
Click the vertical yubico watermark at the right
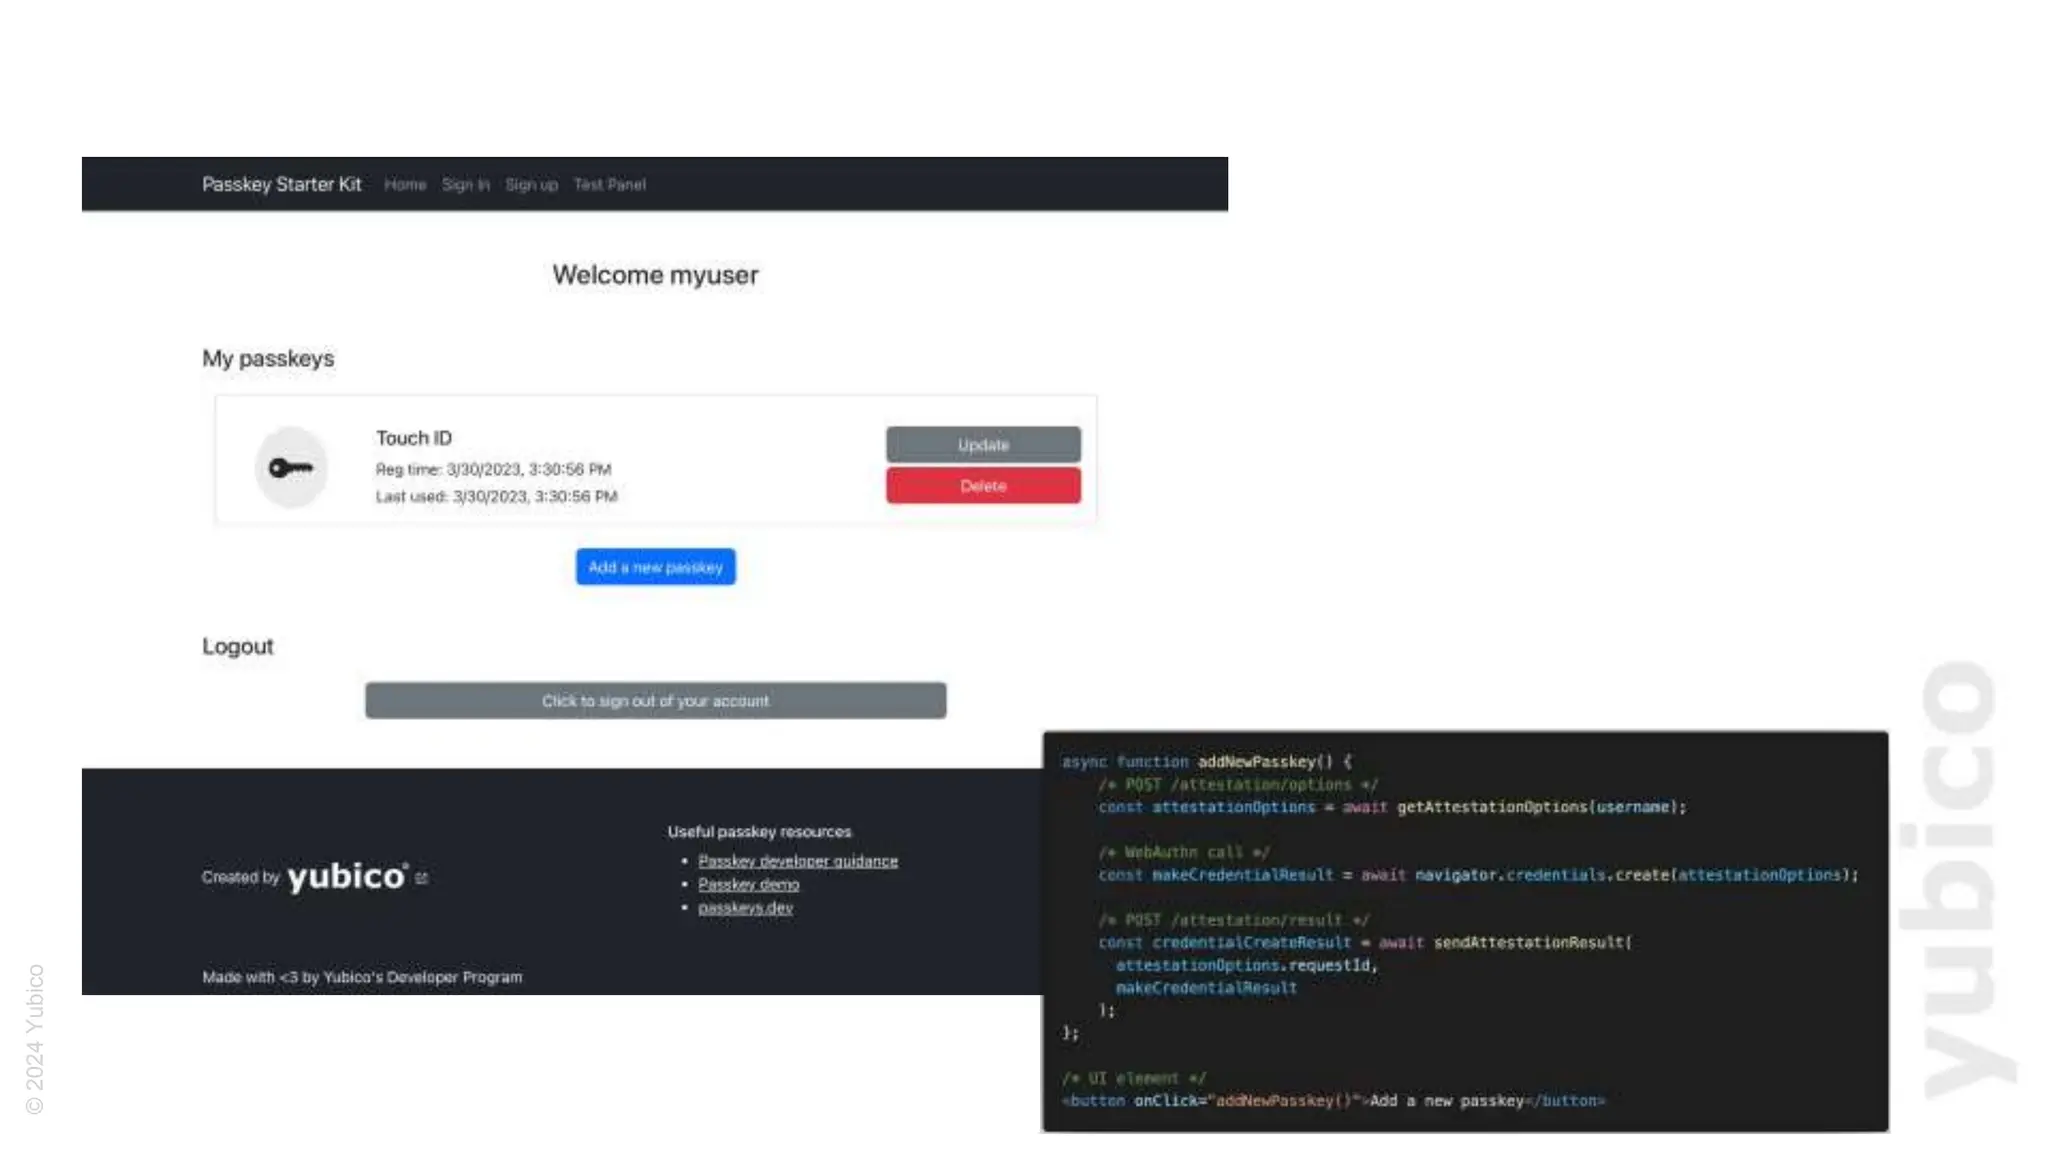tap(1961, 878)
